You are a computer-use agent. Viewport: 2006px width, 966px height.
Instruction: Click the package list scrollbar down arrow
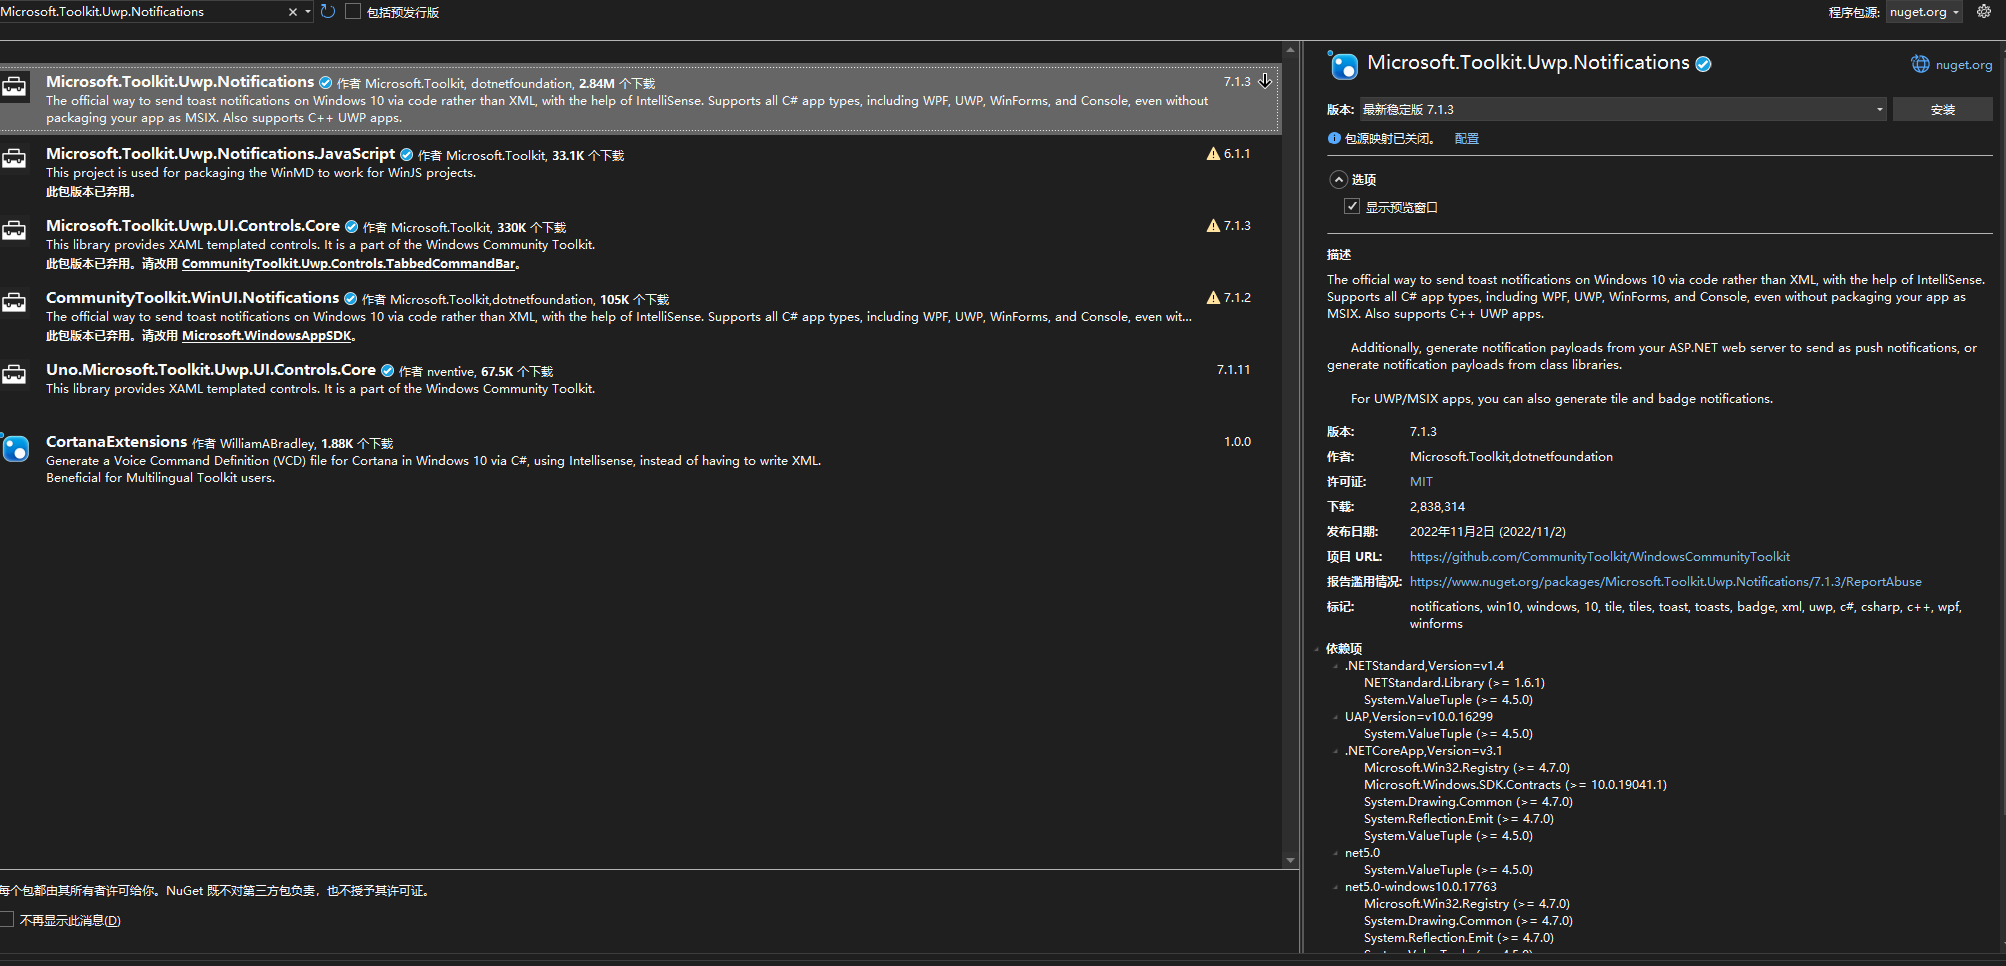(1290, 860)
